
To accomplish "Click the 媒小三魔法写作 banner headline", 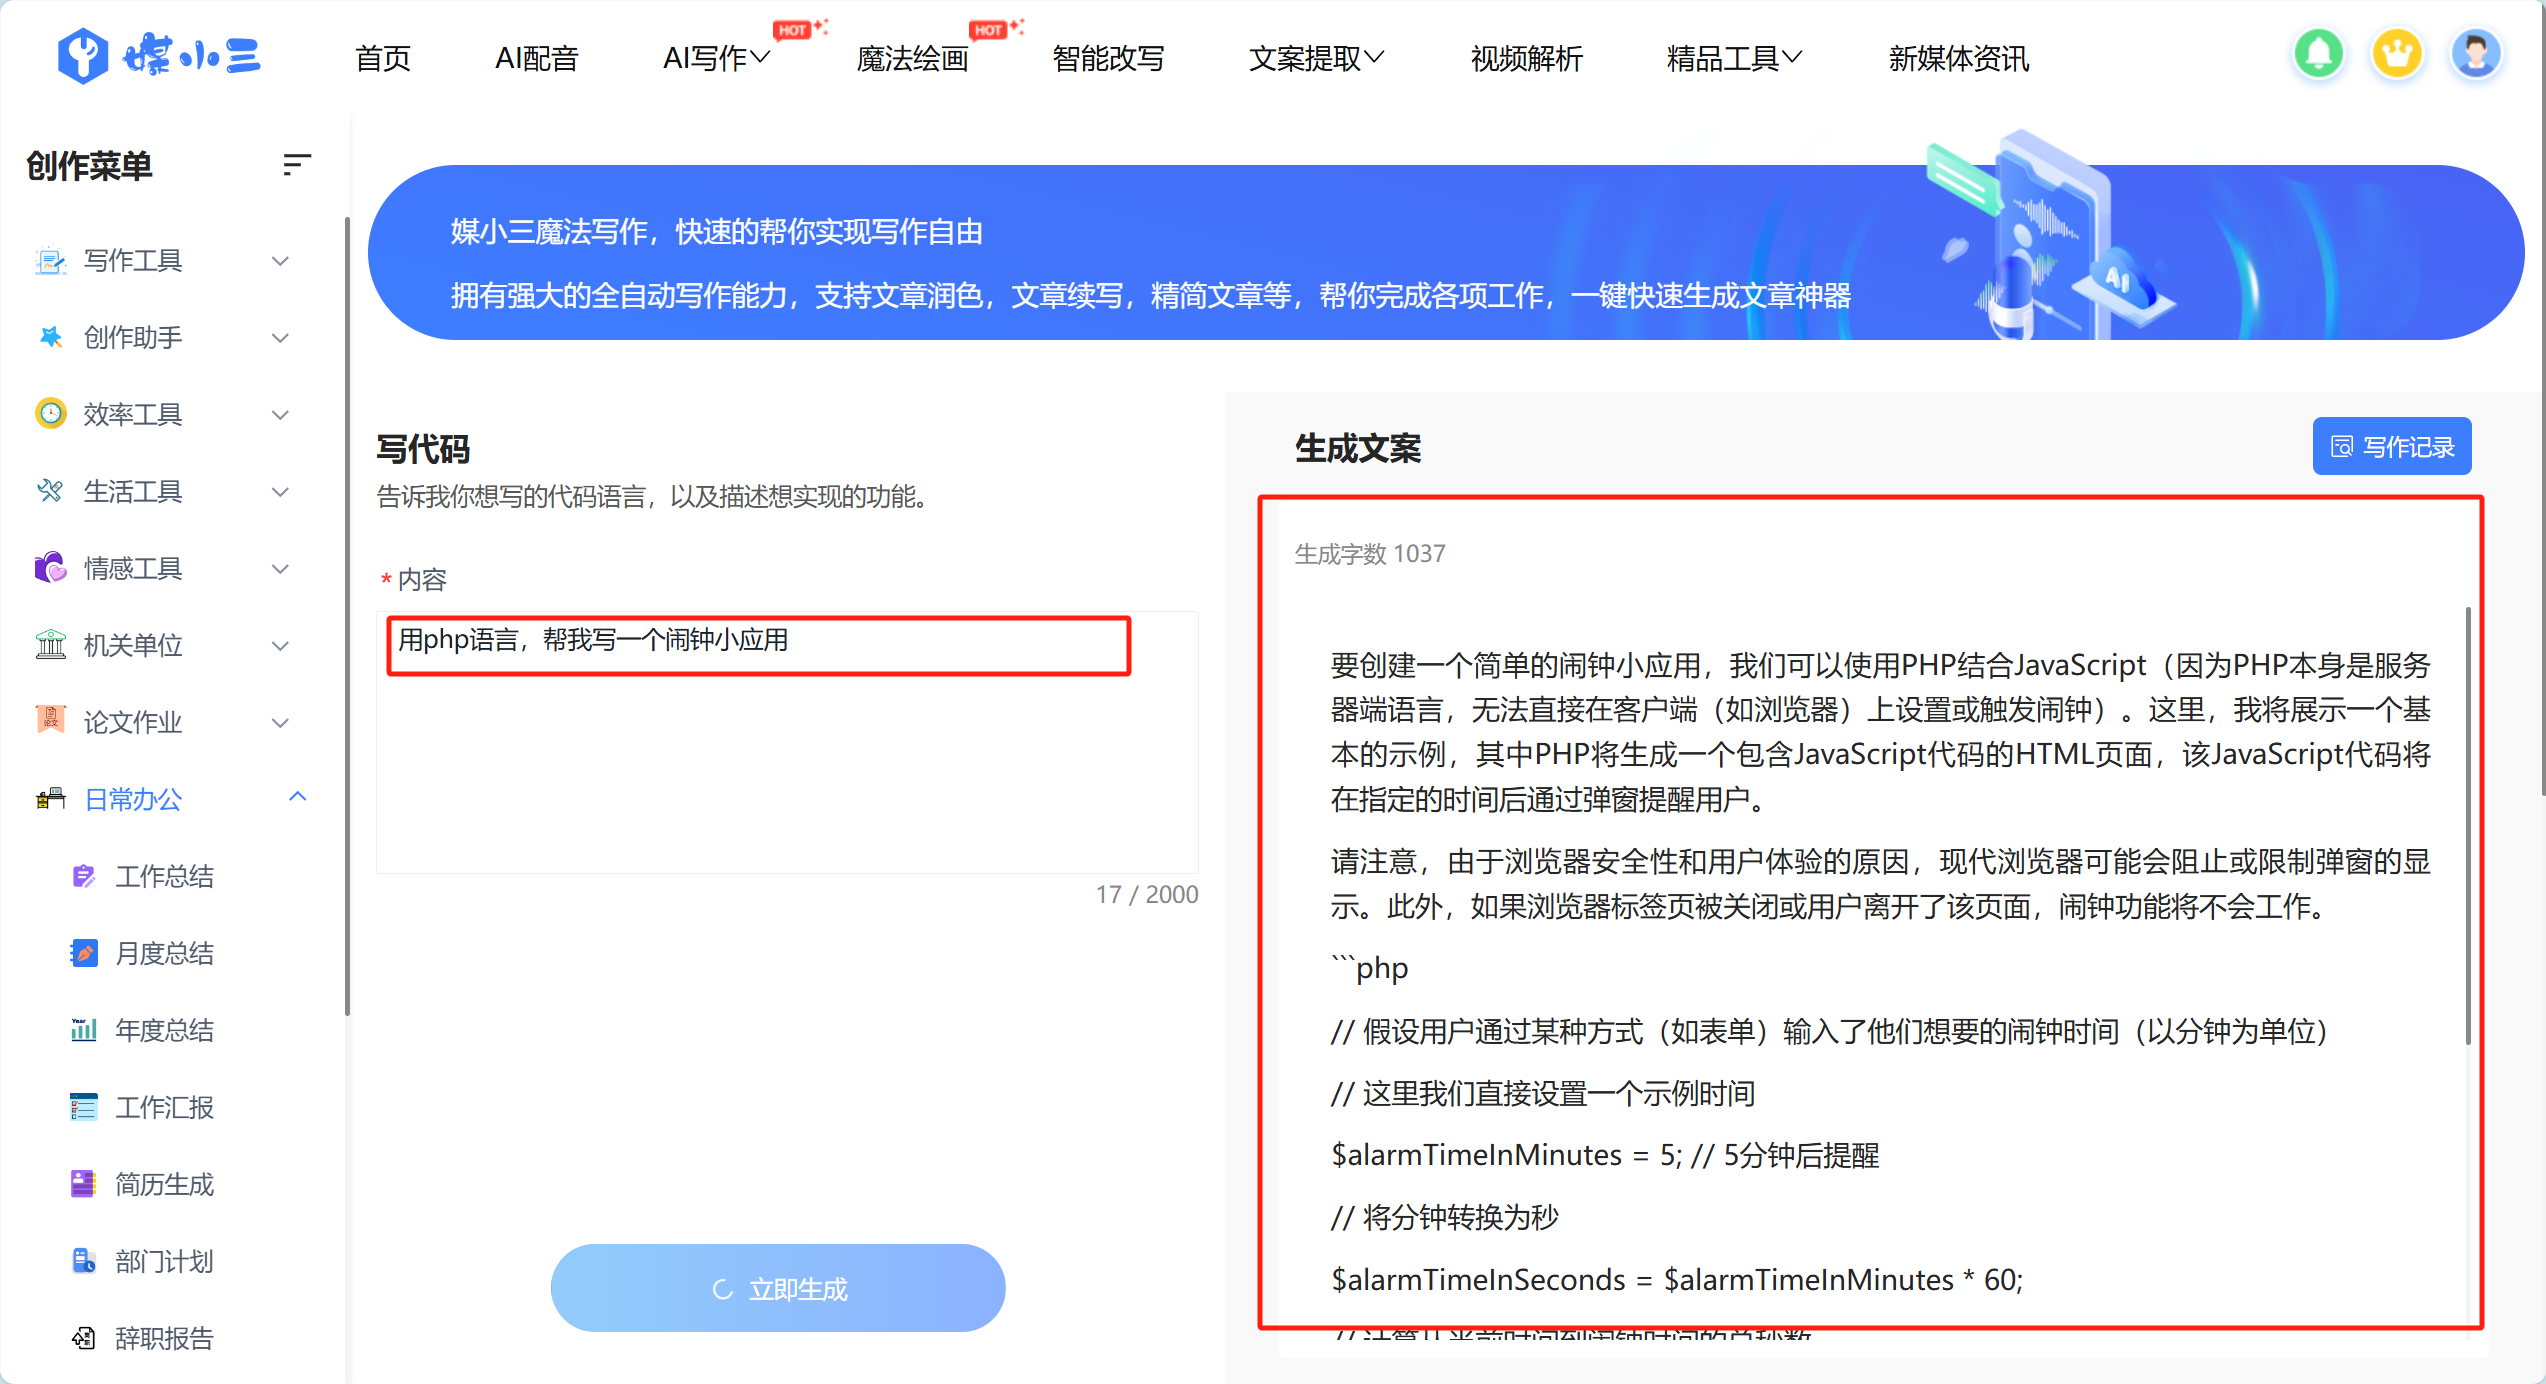I will [716, 232].
